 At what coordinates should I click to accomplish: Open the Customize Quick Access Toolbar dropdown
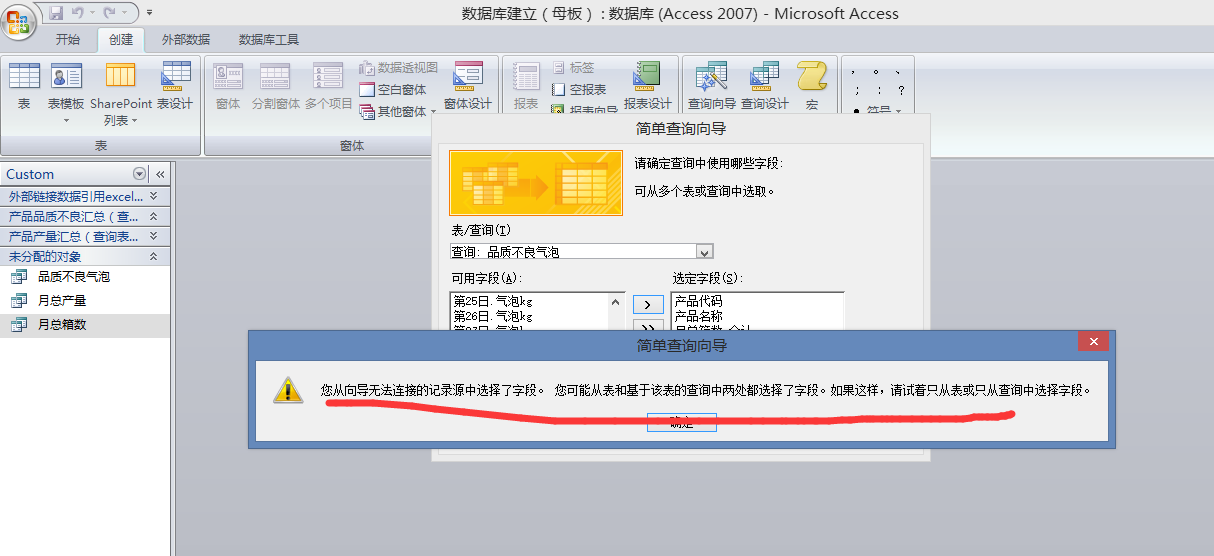149,13
